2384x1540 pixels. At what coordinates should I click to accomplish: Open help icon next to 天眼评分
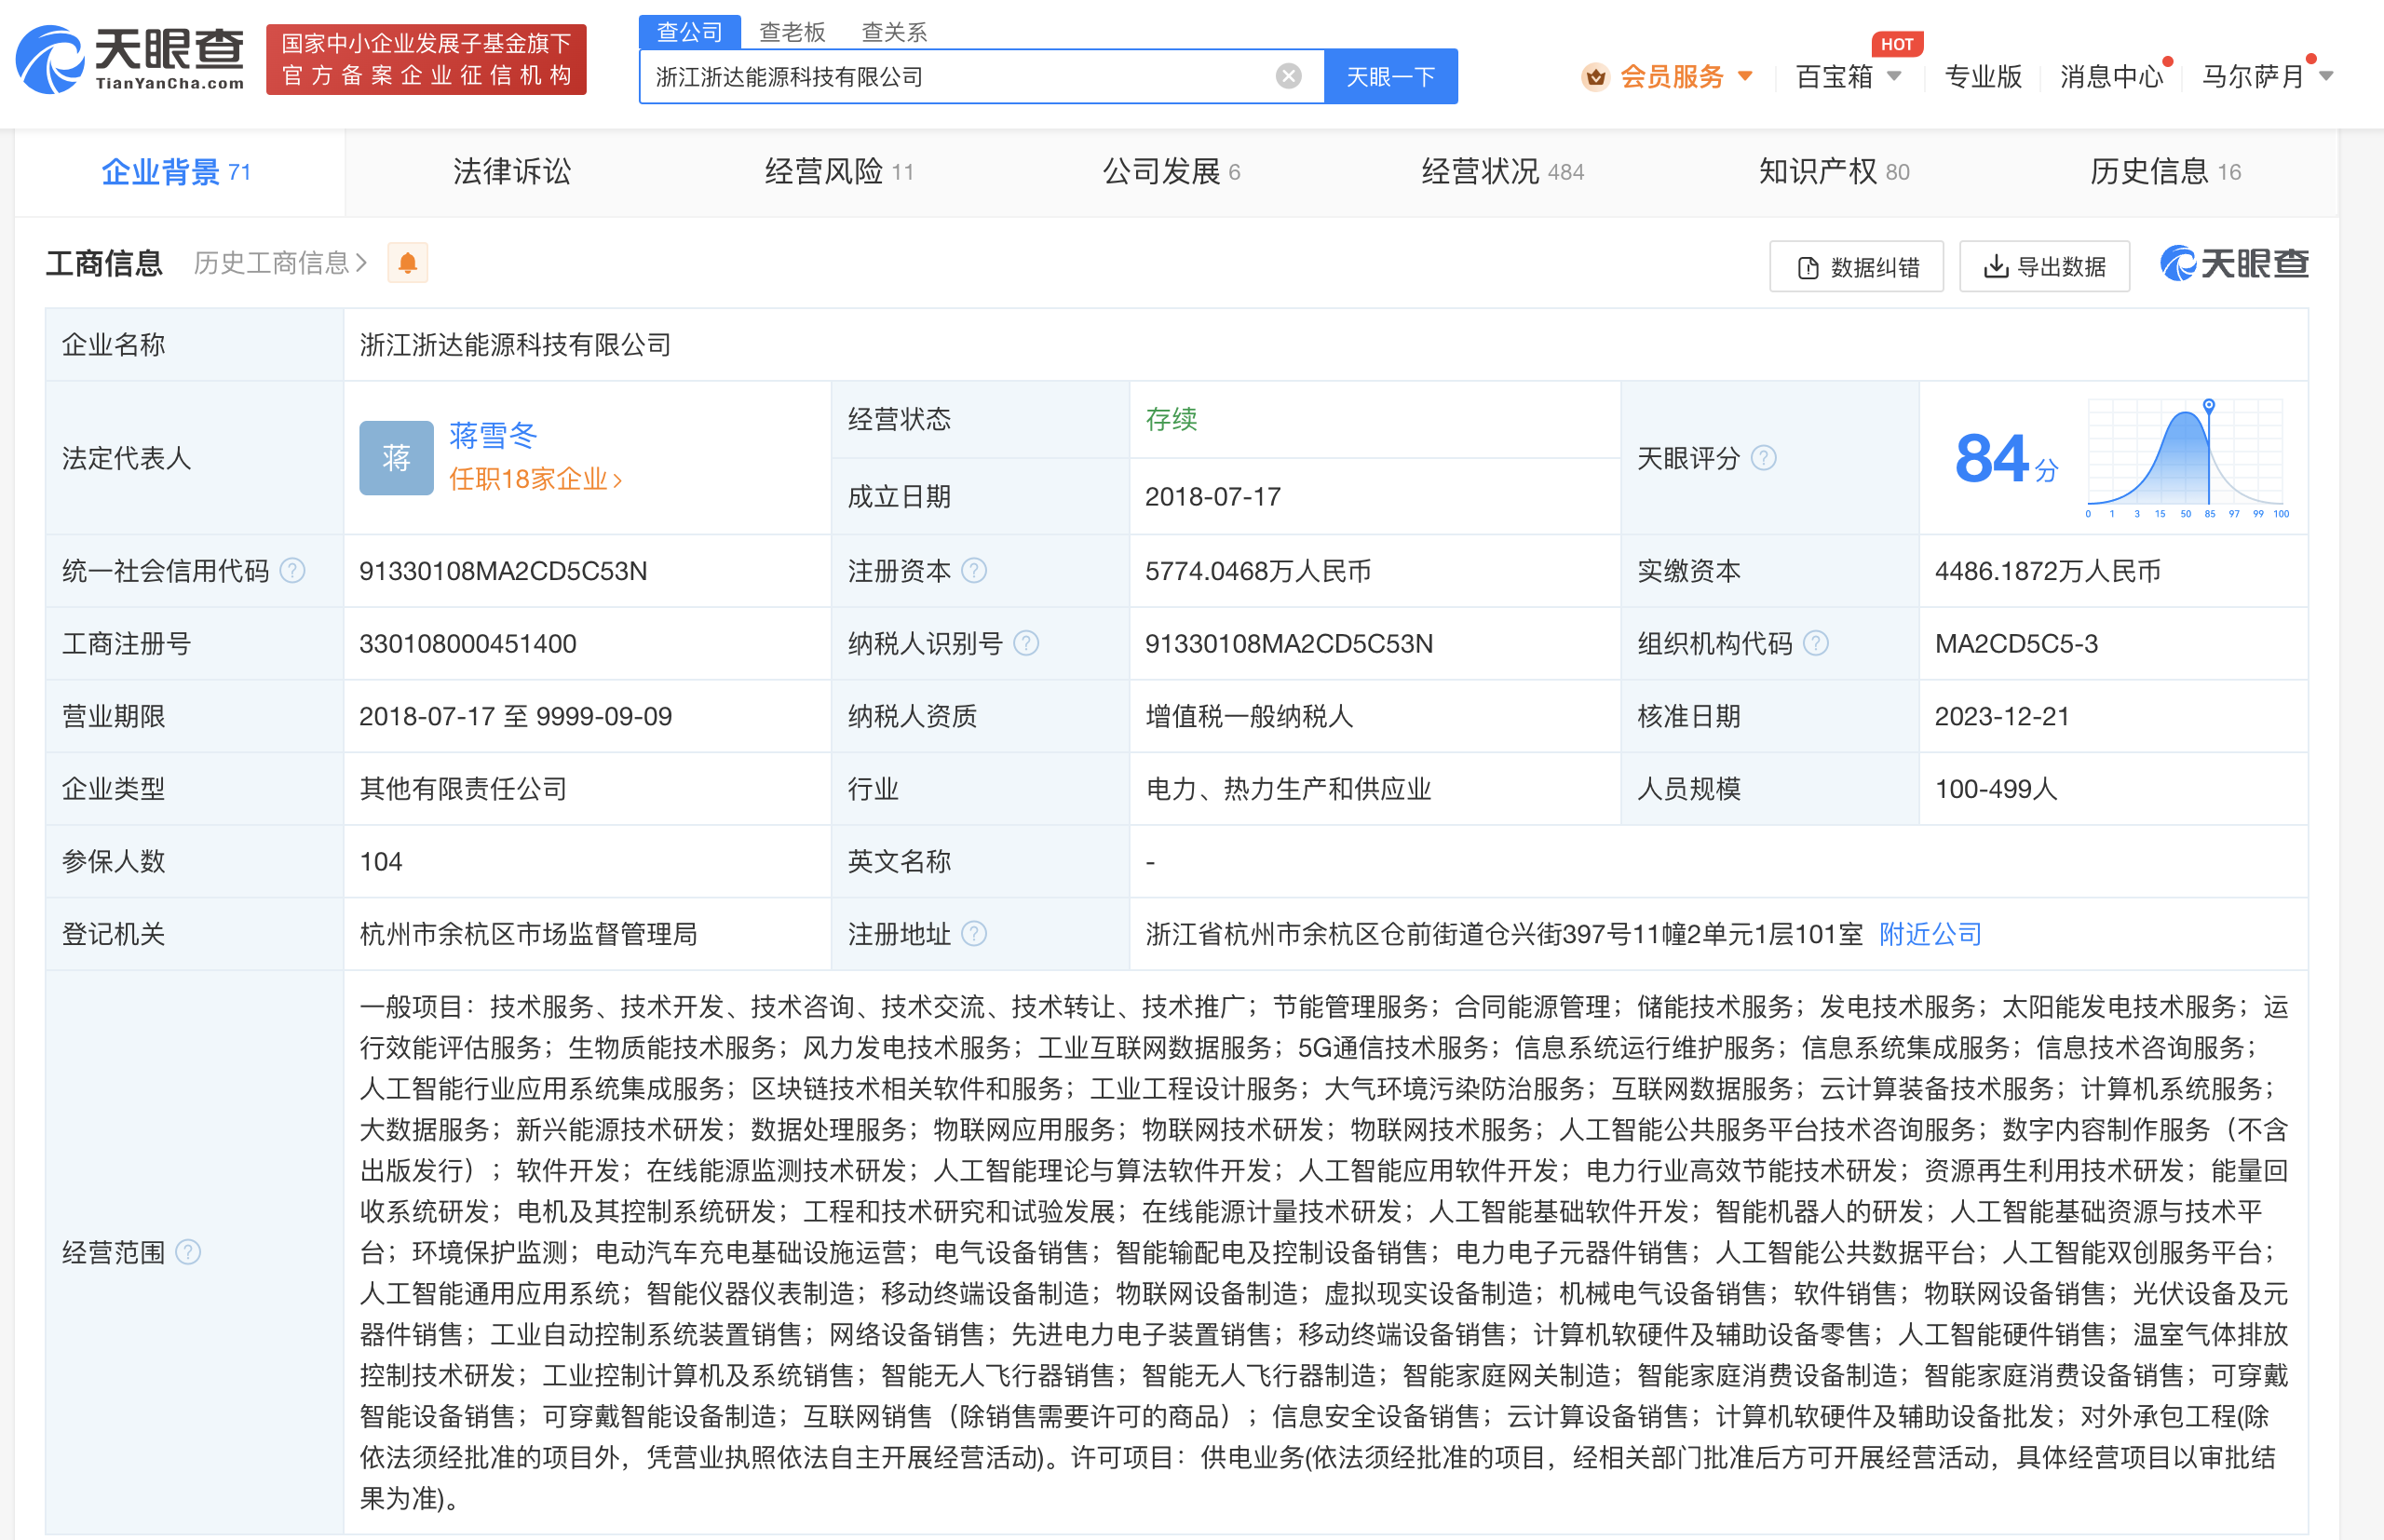coord(1764,458)
